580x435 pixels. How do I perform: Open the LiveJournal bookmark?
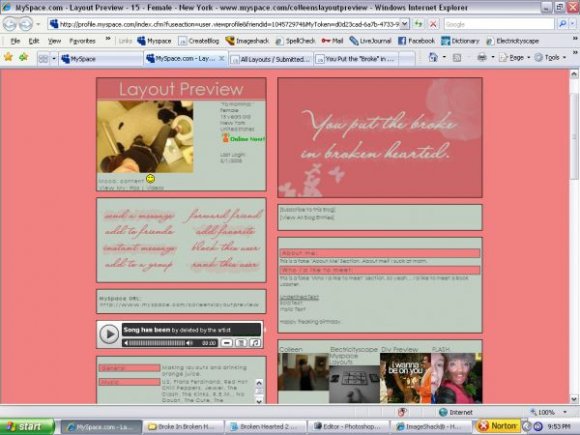[x=370, y=41]
